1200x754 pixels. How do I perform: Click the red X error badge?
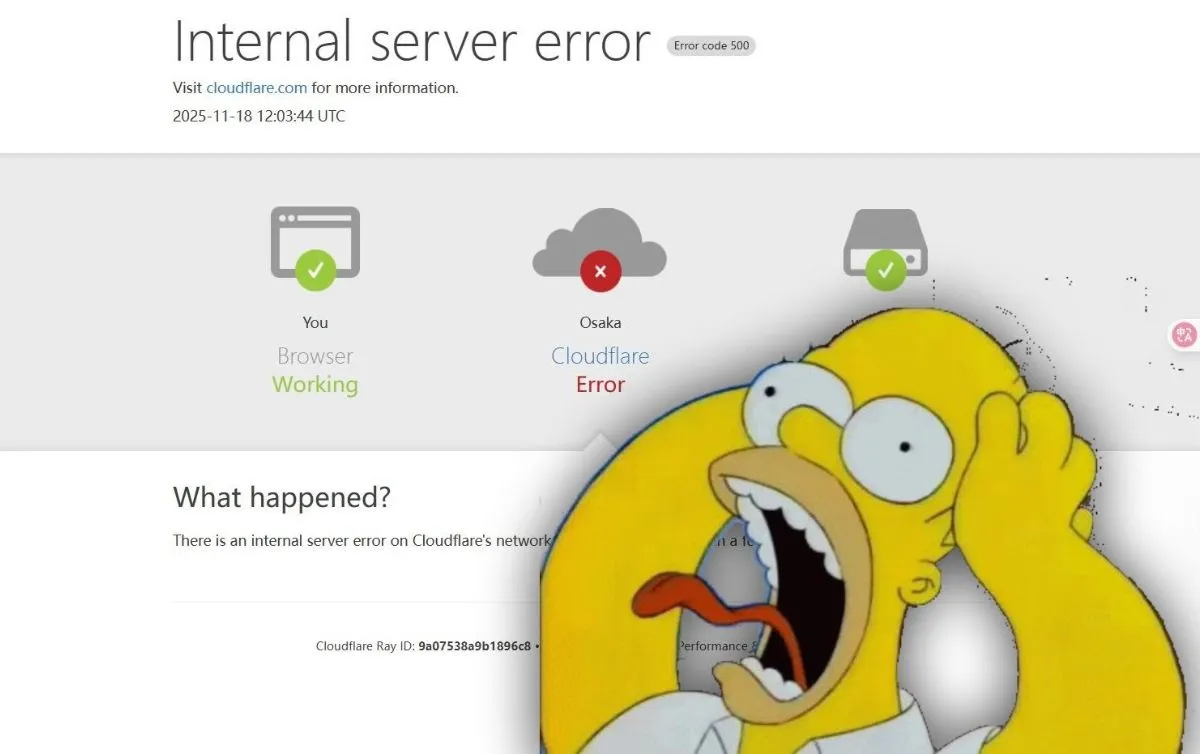click(600, 270)
